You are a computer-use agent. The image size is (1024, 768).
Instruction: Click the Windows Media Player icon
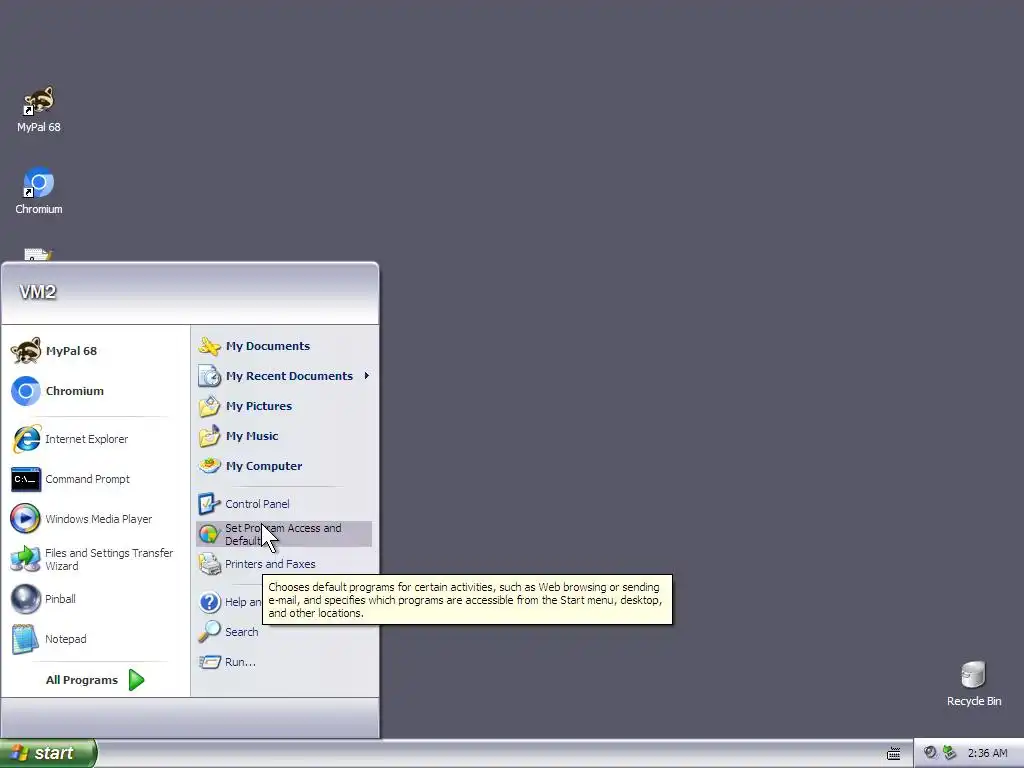pyautogui.click(x=26, y=519)
